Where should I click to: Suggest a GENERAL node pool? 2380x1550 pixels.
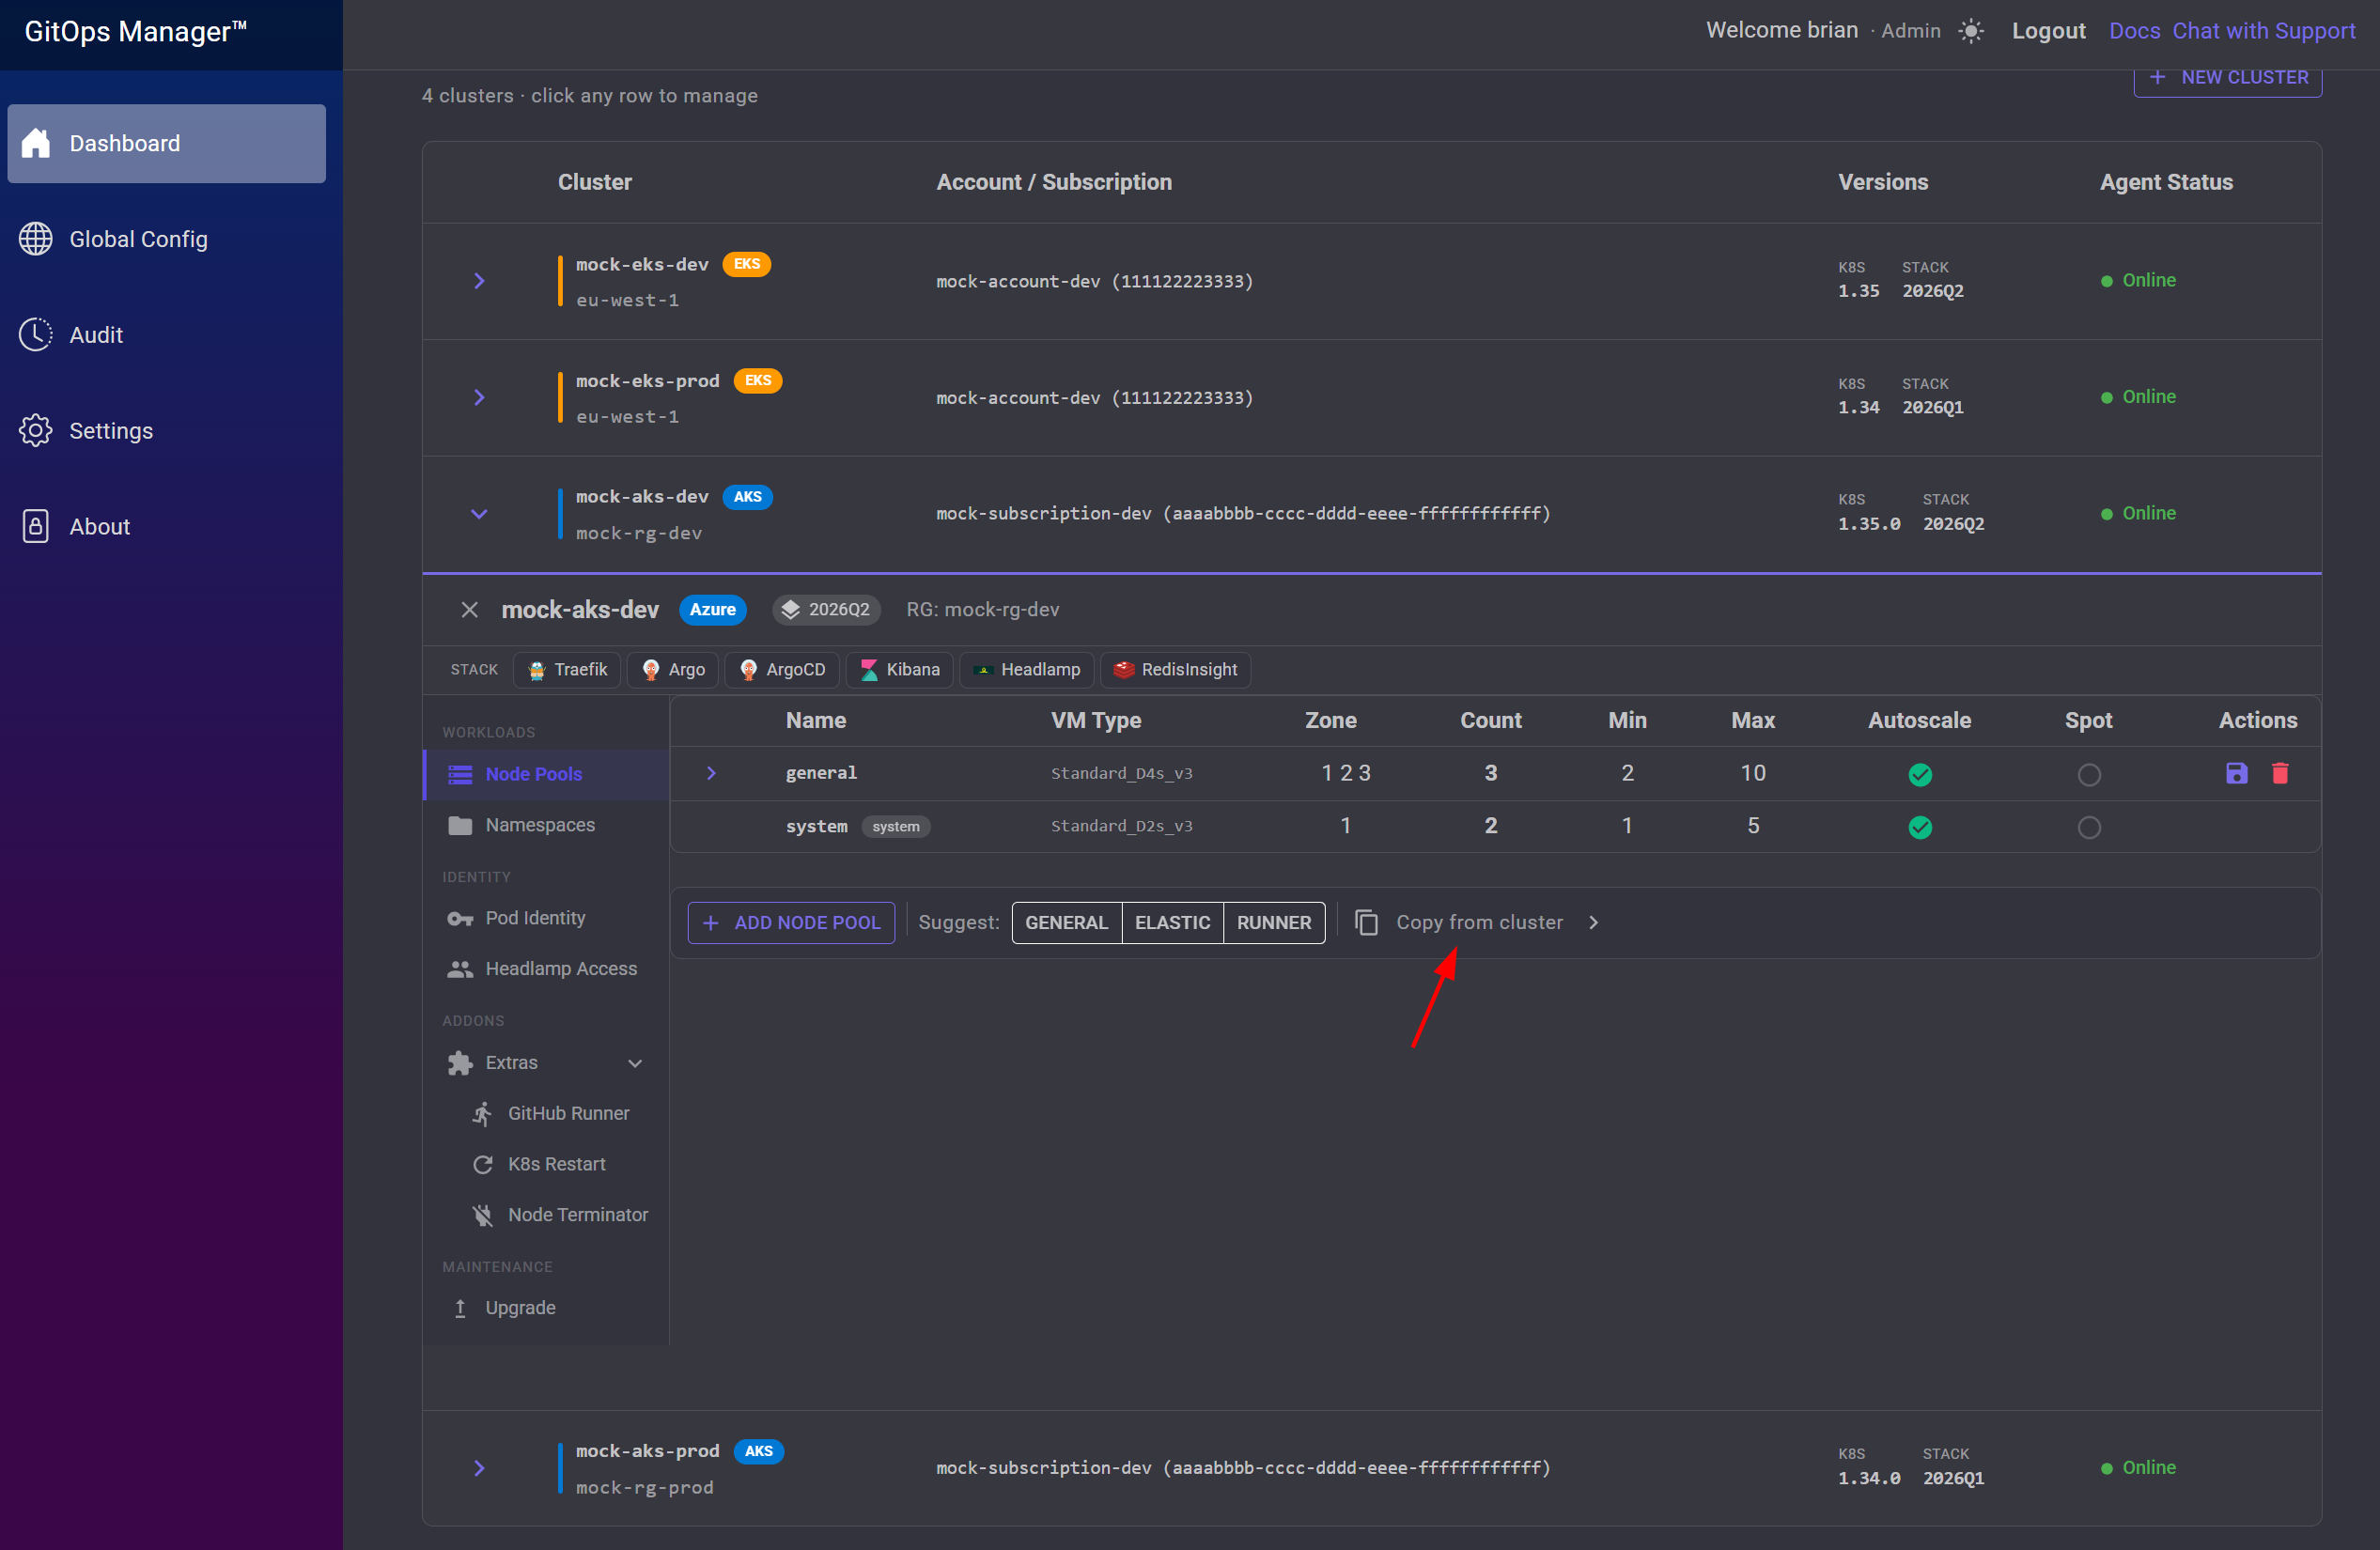tap(1066, 923)
